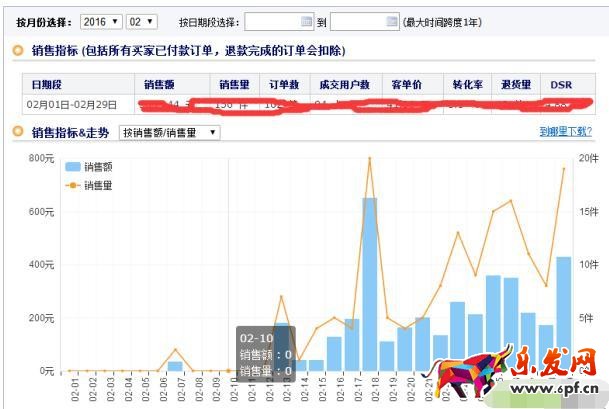
Task: Open the month dropdown showing 02
Action: click(142, 21)
